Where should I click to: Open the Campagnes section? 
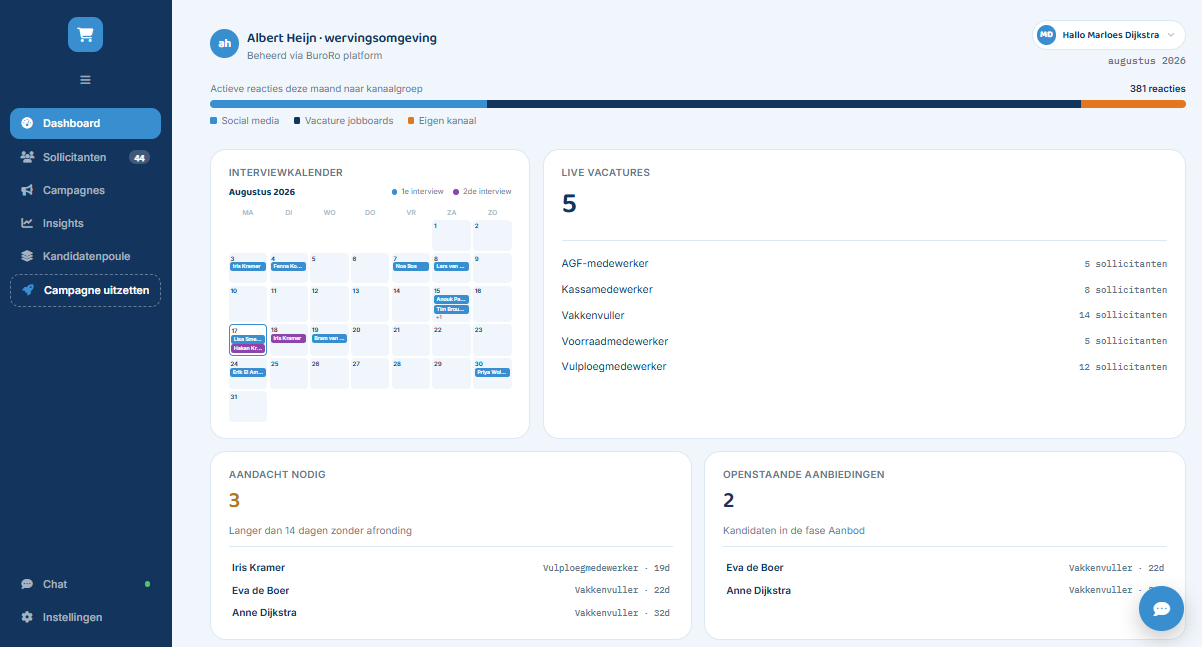pyautogui.click(x=85, y=190)
